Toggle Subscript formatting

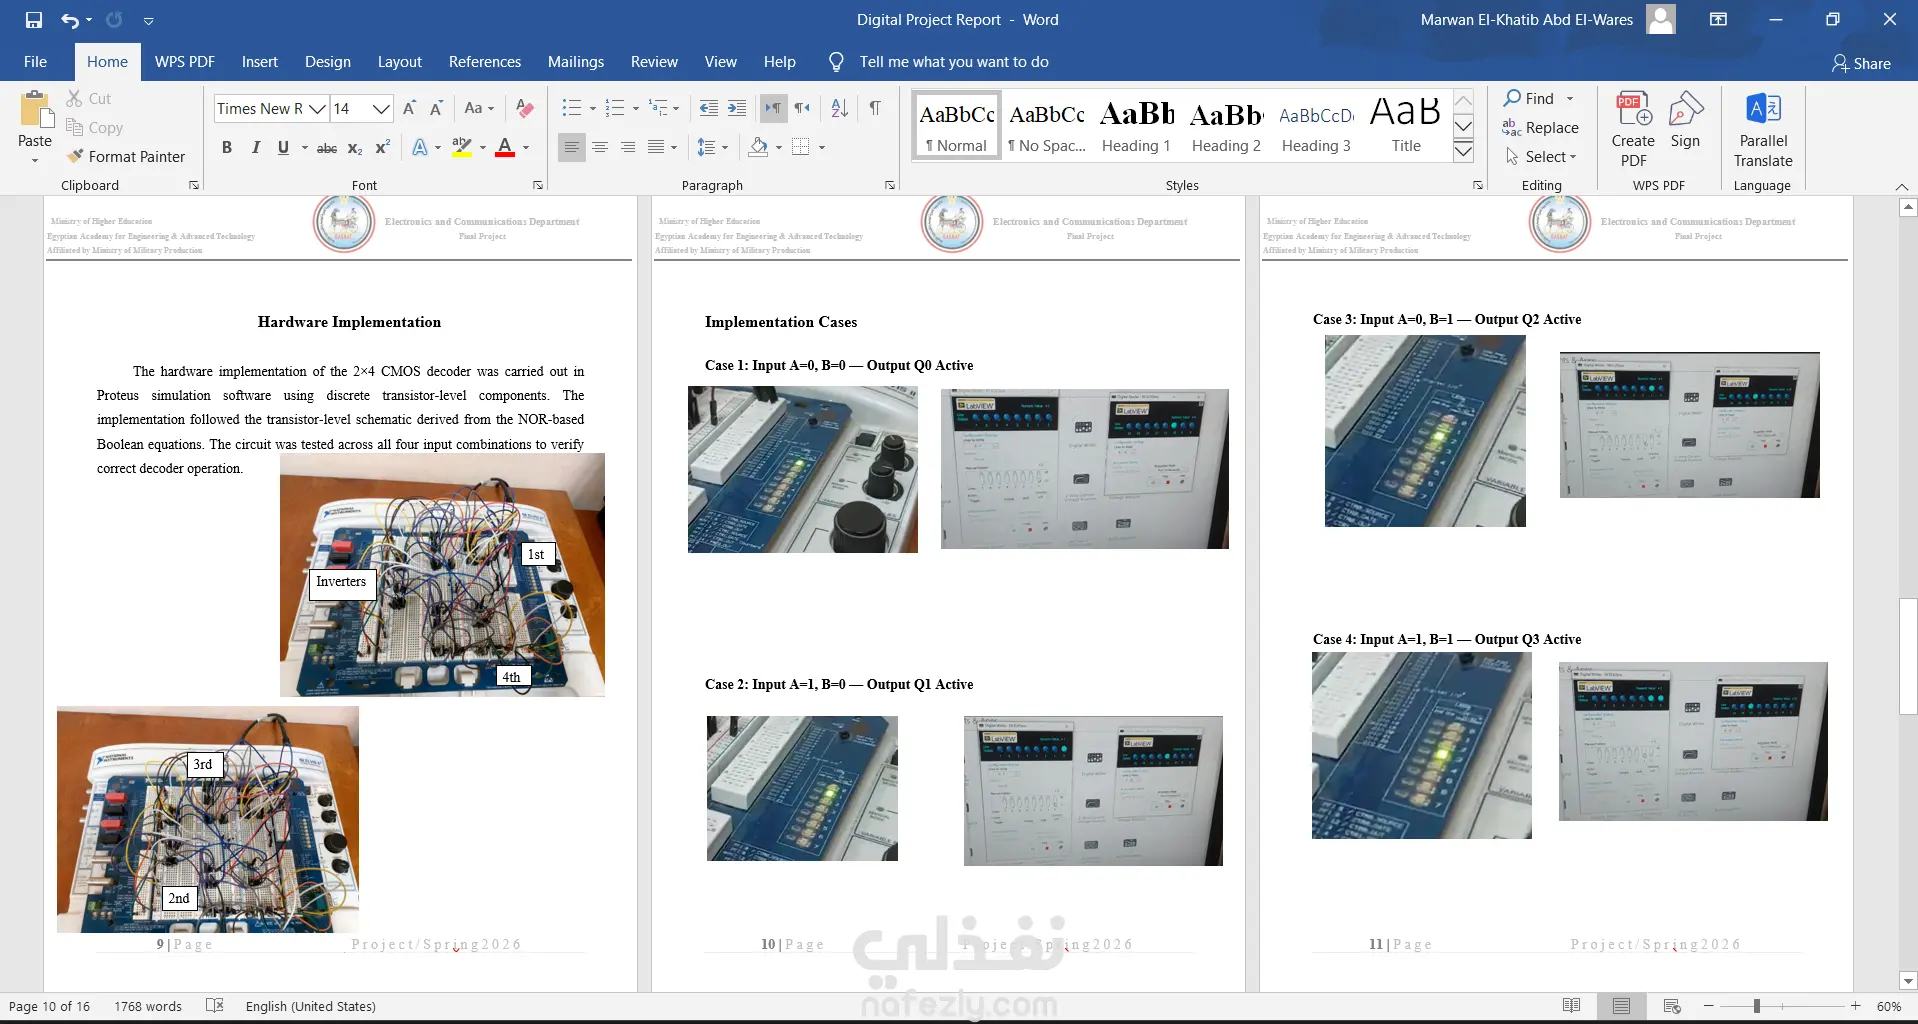point(355,148)
